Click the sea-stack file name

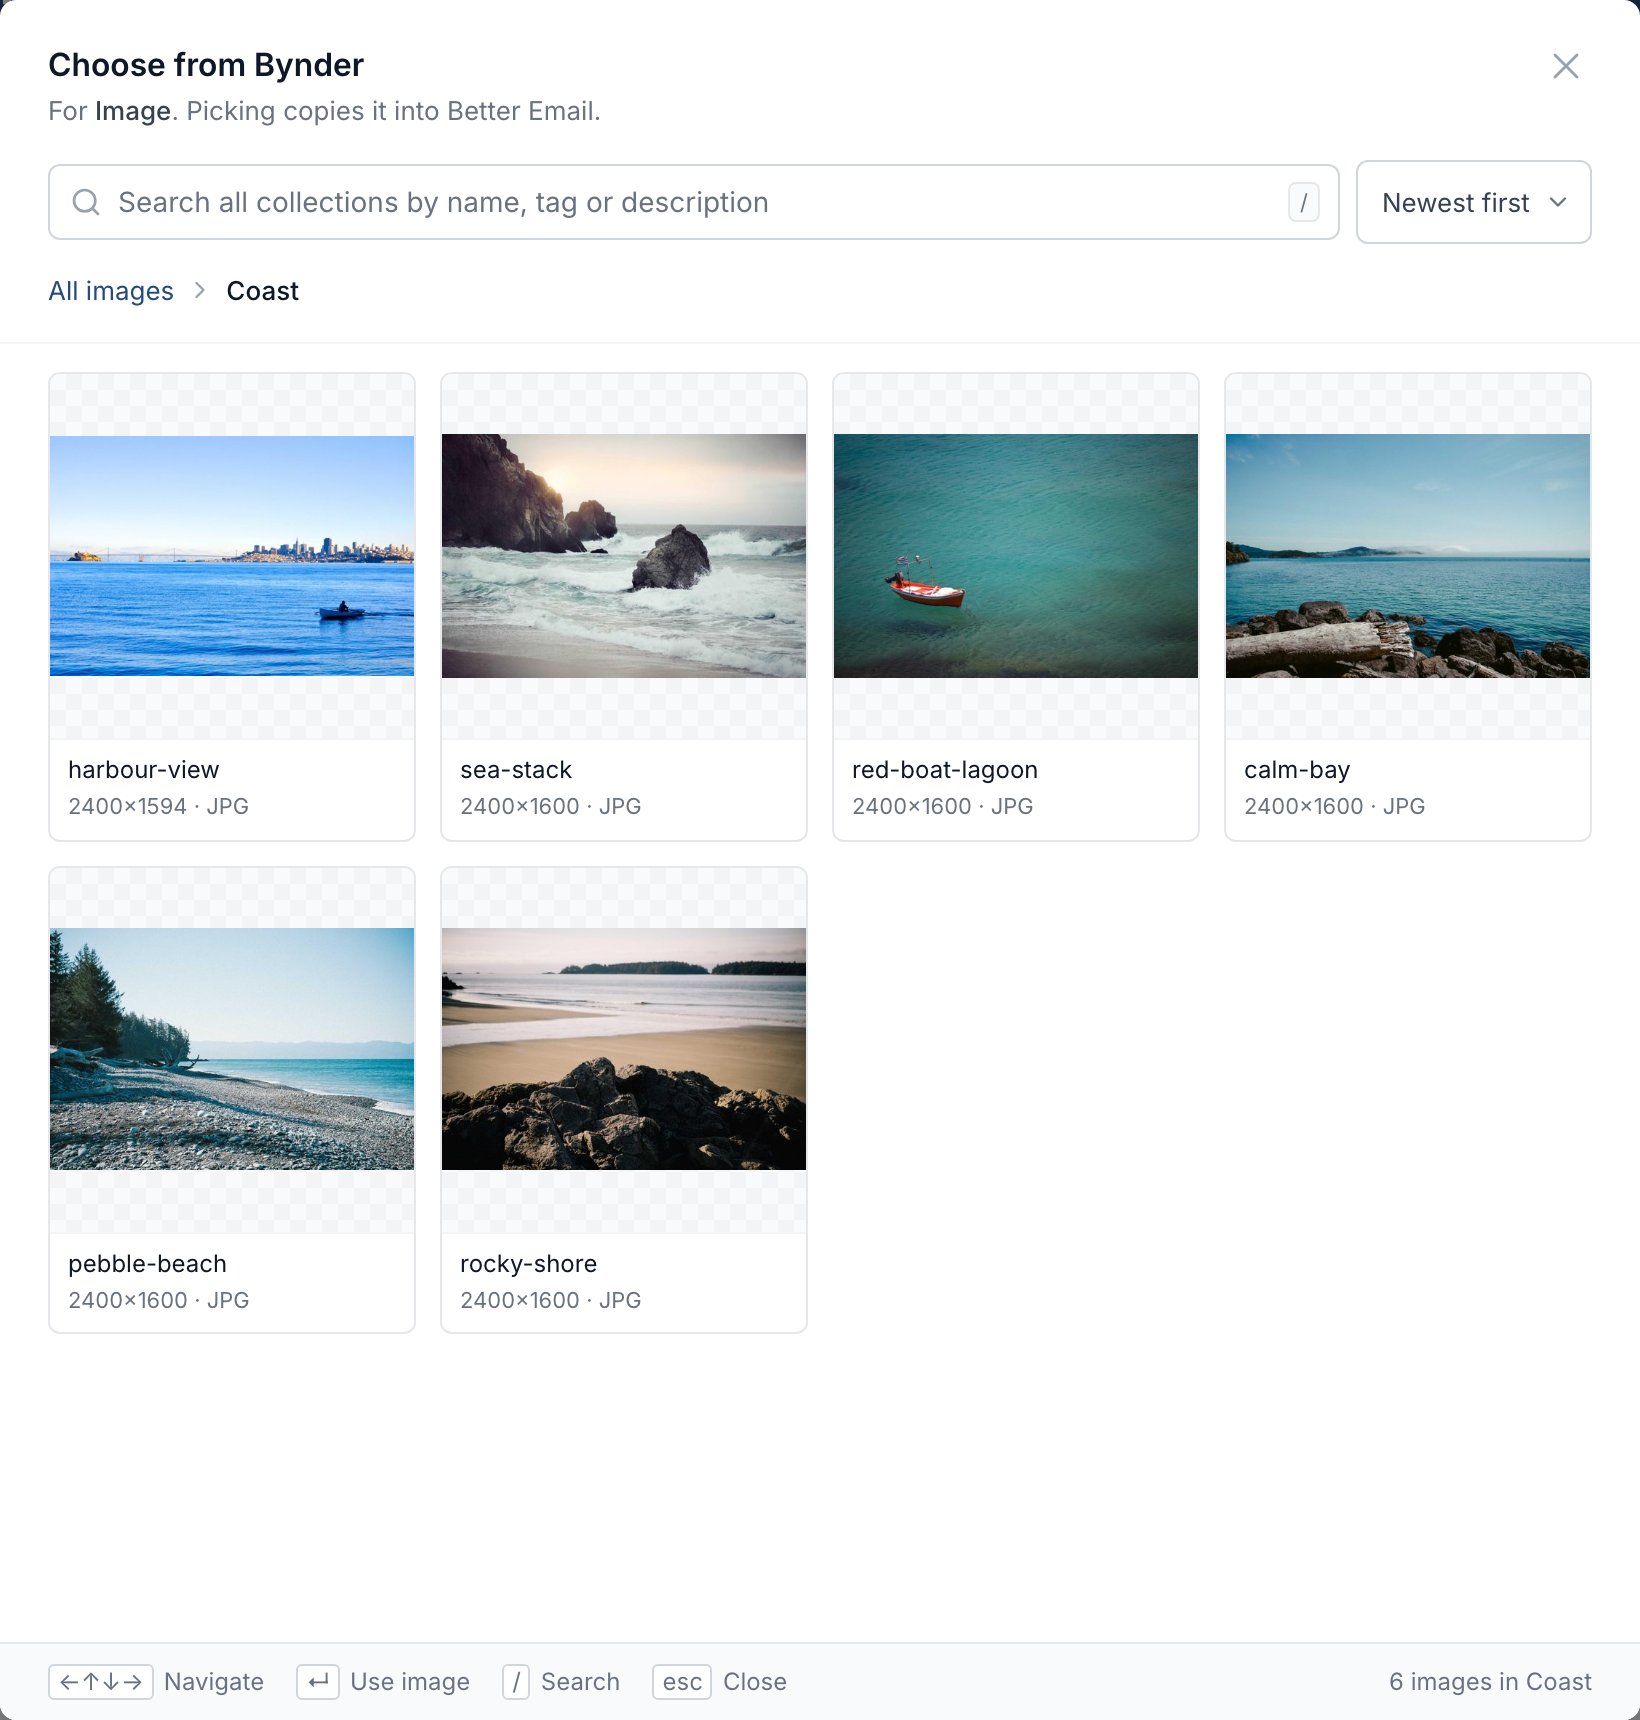516,770
